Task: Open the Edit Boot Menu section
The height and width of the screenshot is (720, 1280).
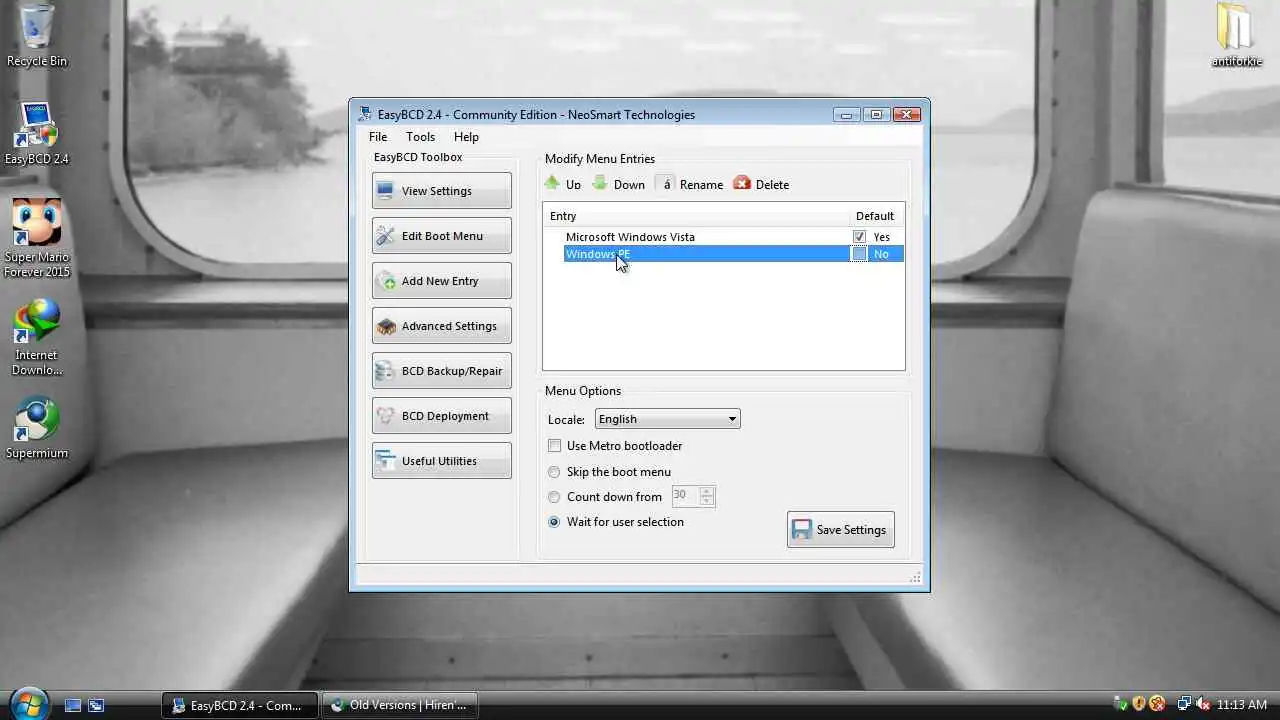Action: tap(441, 236)
